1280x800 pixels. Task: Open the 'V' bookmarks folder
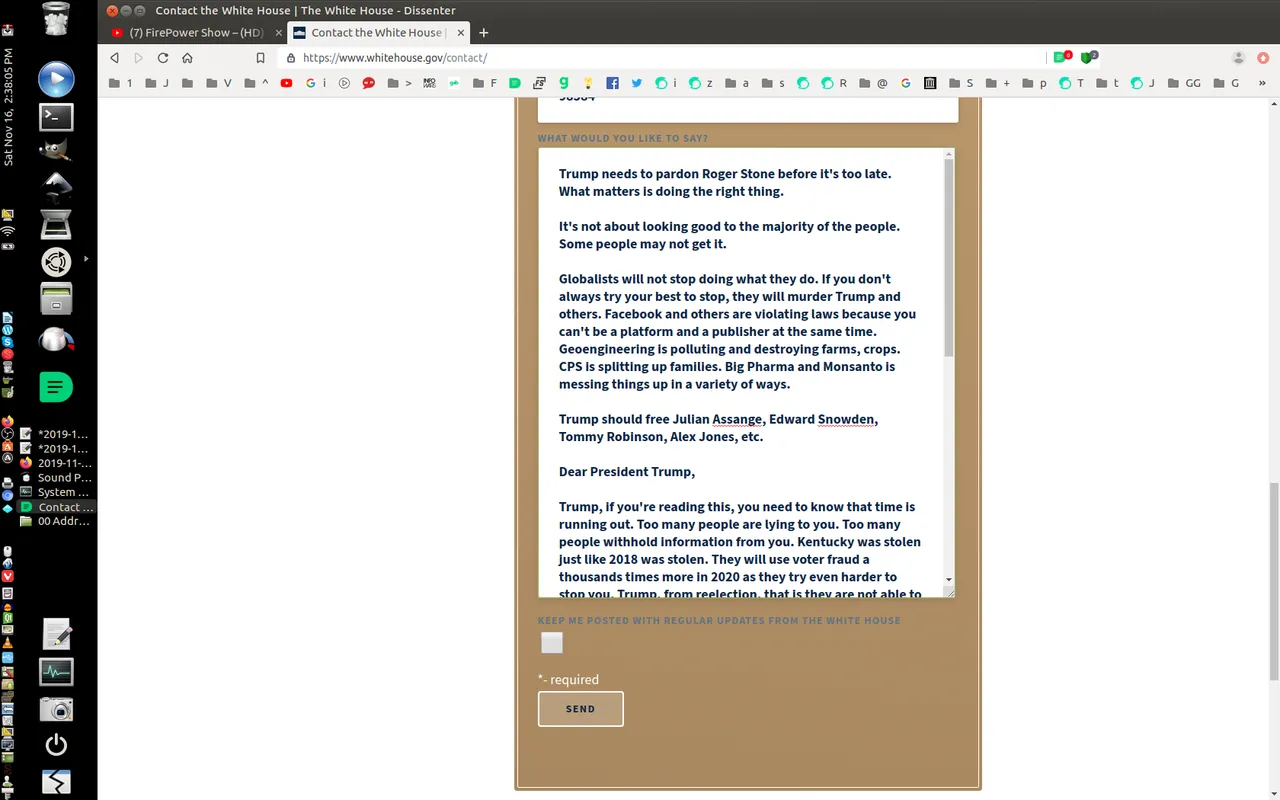[x=218, y=84]
